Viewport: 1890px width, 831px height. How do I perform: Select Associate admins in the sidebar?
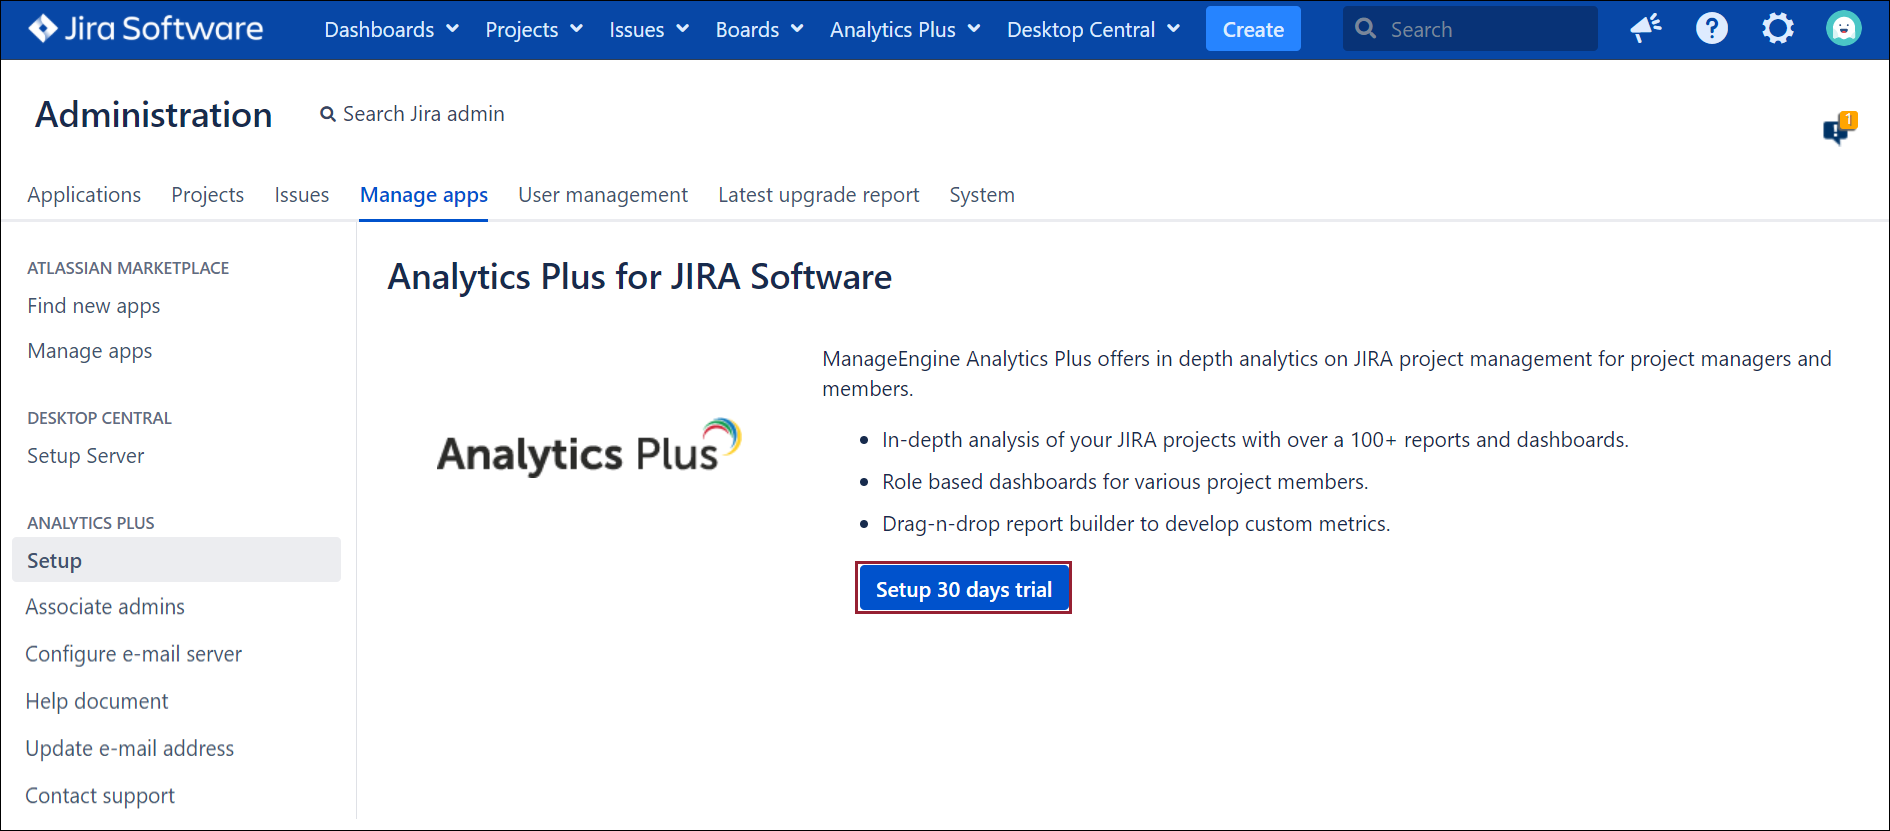pyautogui.click(x=105, y=607)
